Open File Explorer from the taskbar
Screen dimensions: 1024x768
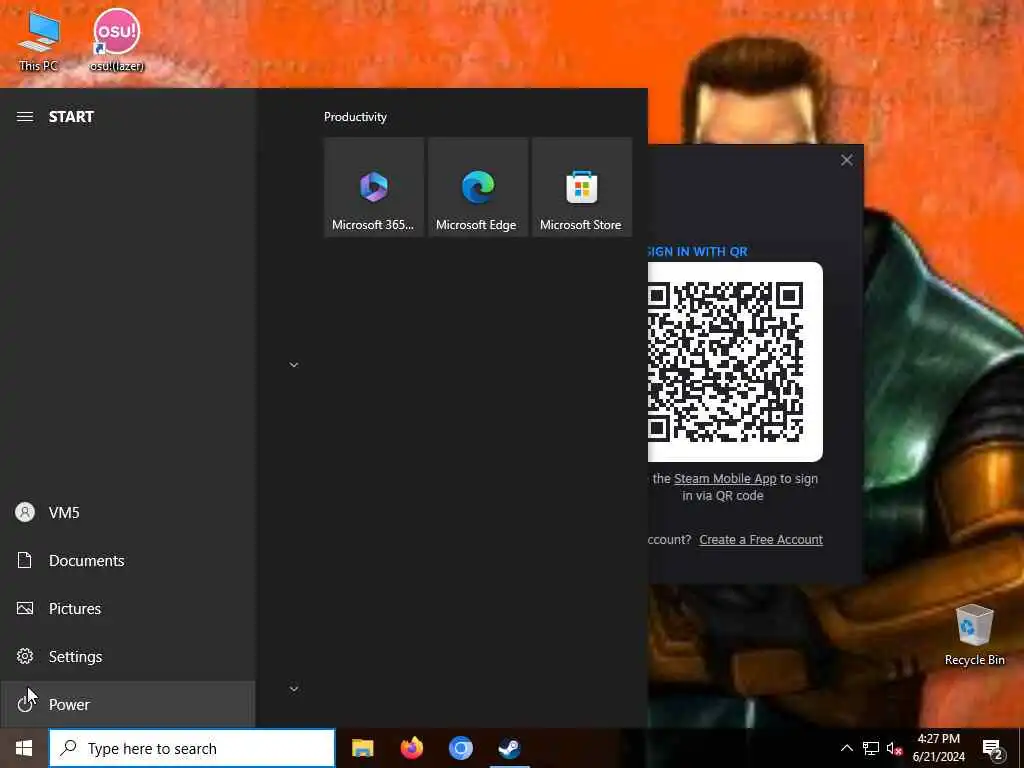[362, 748]
